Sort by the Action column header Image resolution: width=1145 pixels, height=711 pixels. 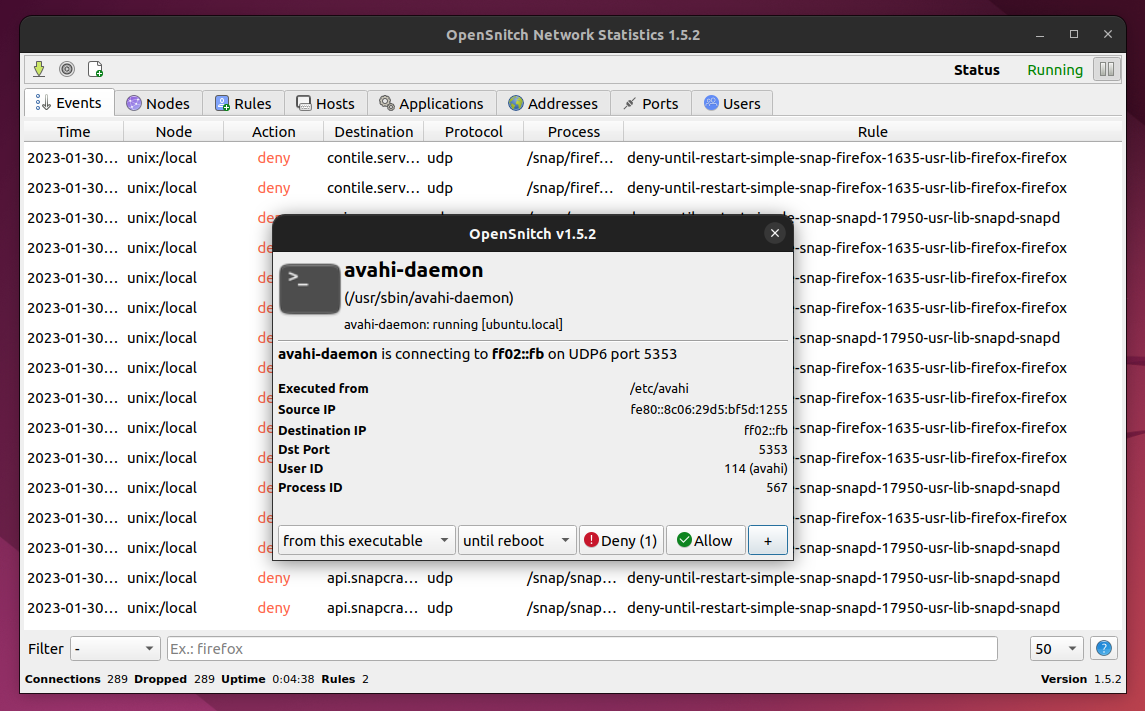[274, 131]
